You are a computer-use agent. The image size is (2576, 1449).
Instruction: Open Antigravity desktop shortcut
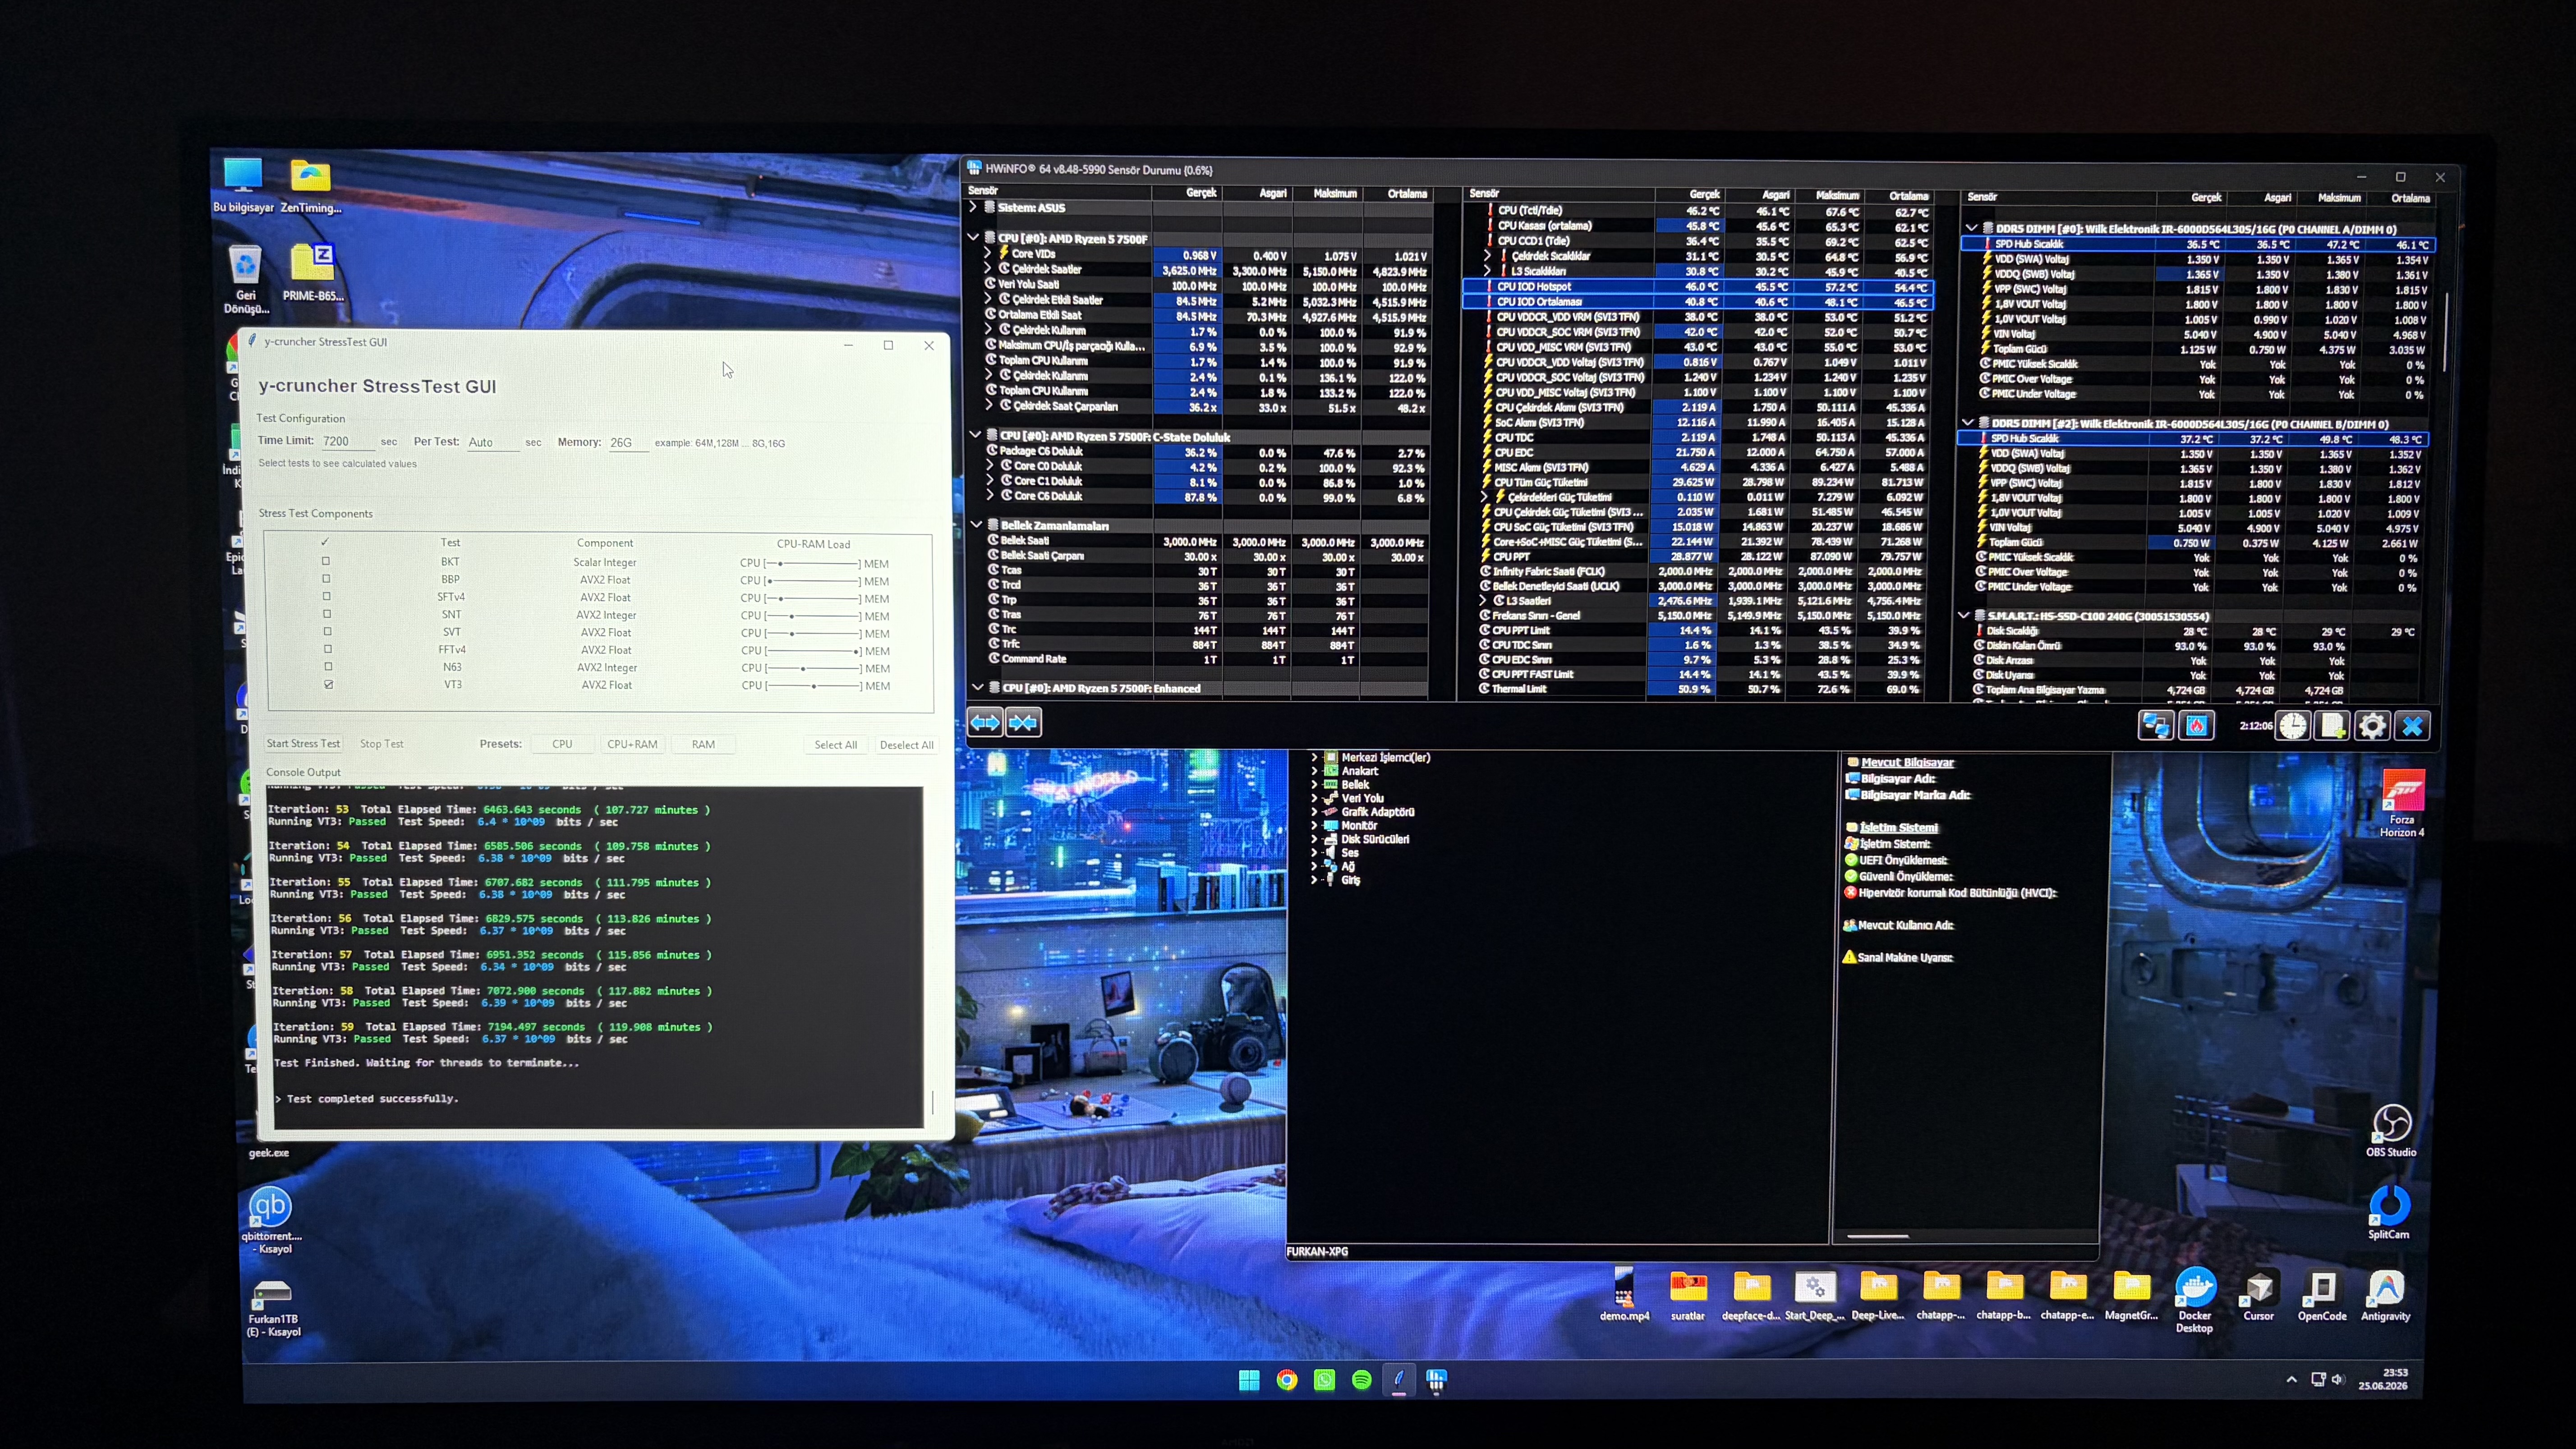[x=2386, y=1296]
